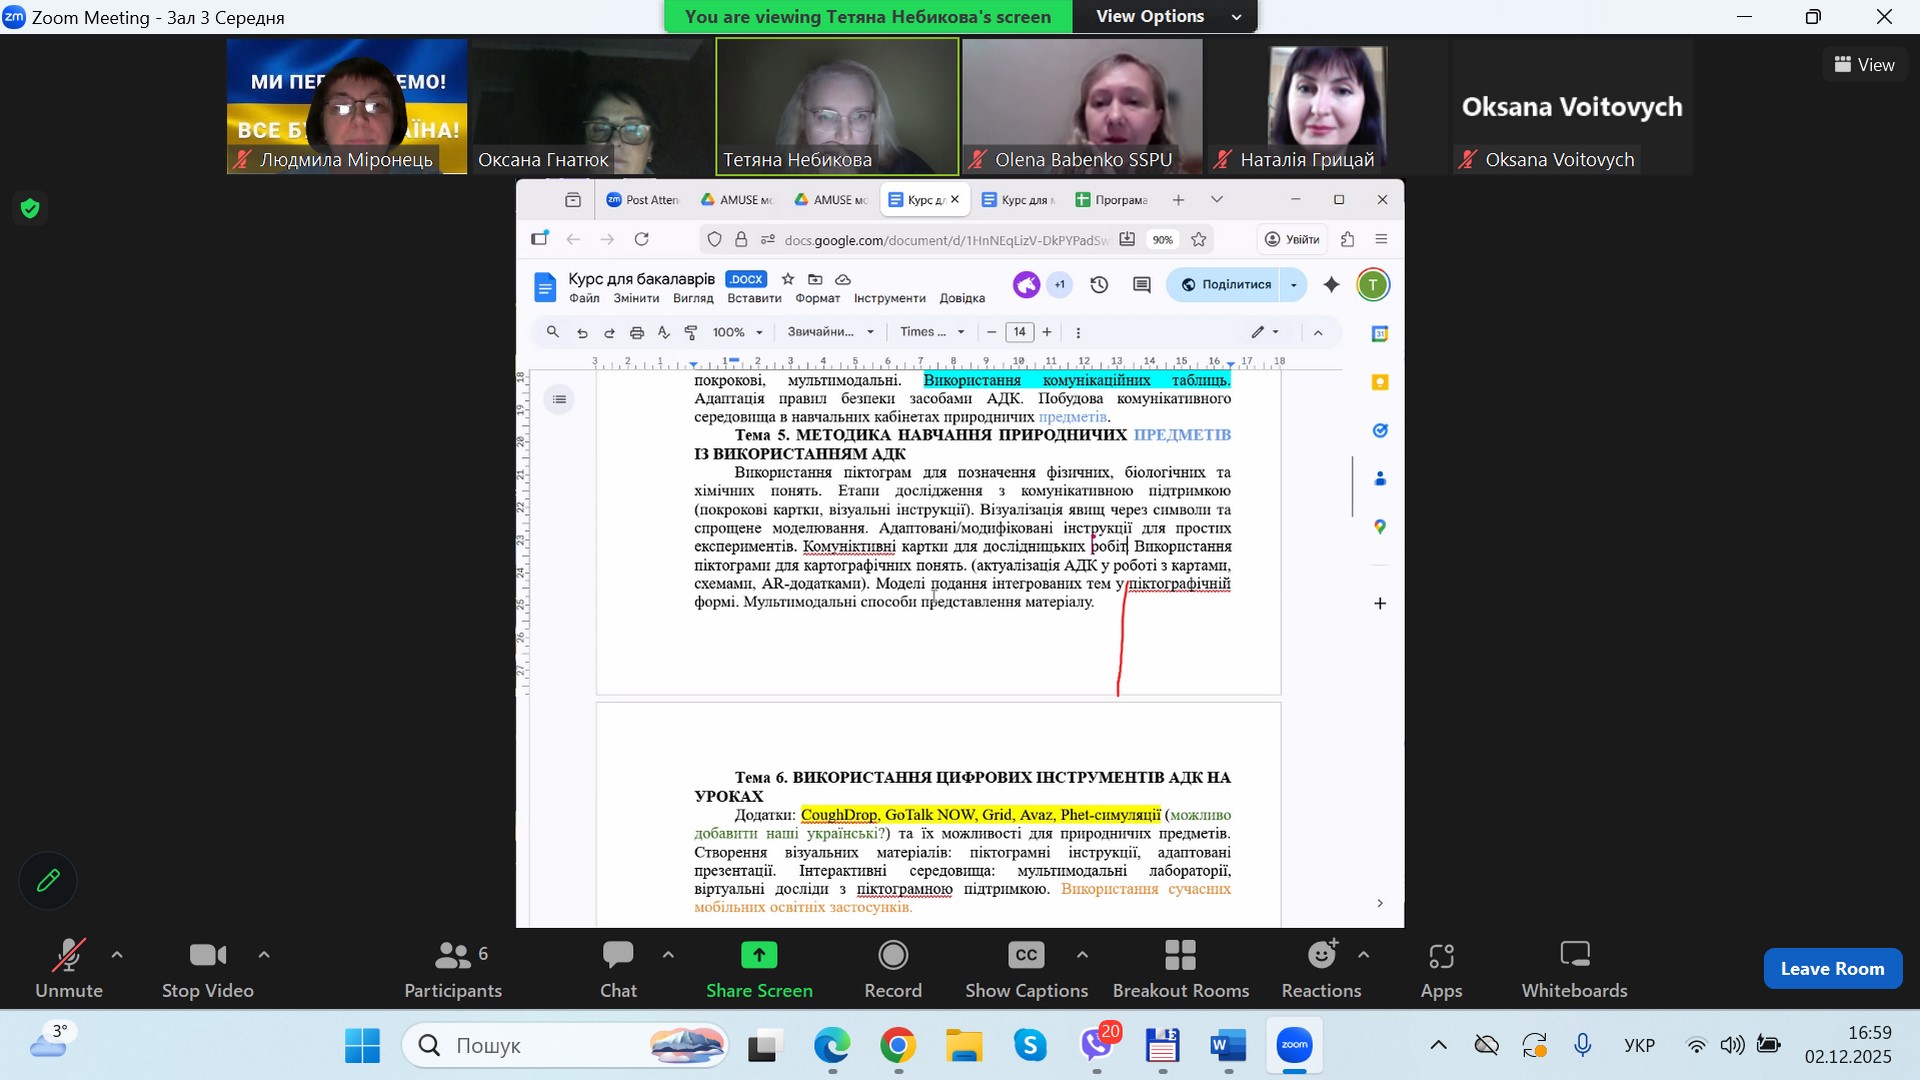Expand audio options arrow beside Unmute
The width and height of the screenshot is (1920, 1080).
[117, 955]
